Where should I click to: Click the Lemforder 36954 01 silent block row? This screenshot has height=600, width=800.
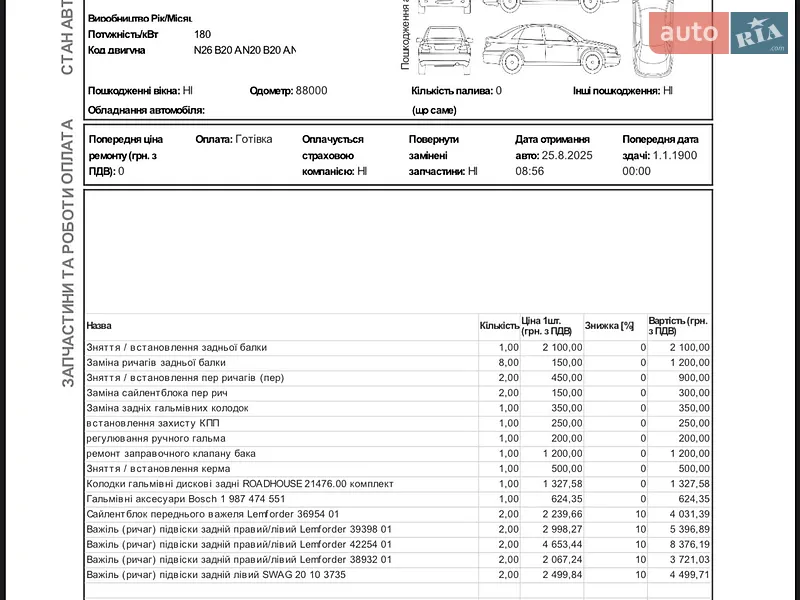coord(398,514)
